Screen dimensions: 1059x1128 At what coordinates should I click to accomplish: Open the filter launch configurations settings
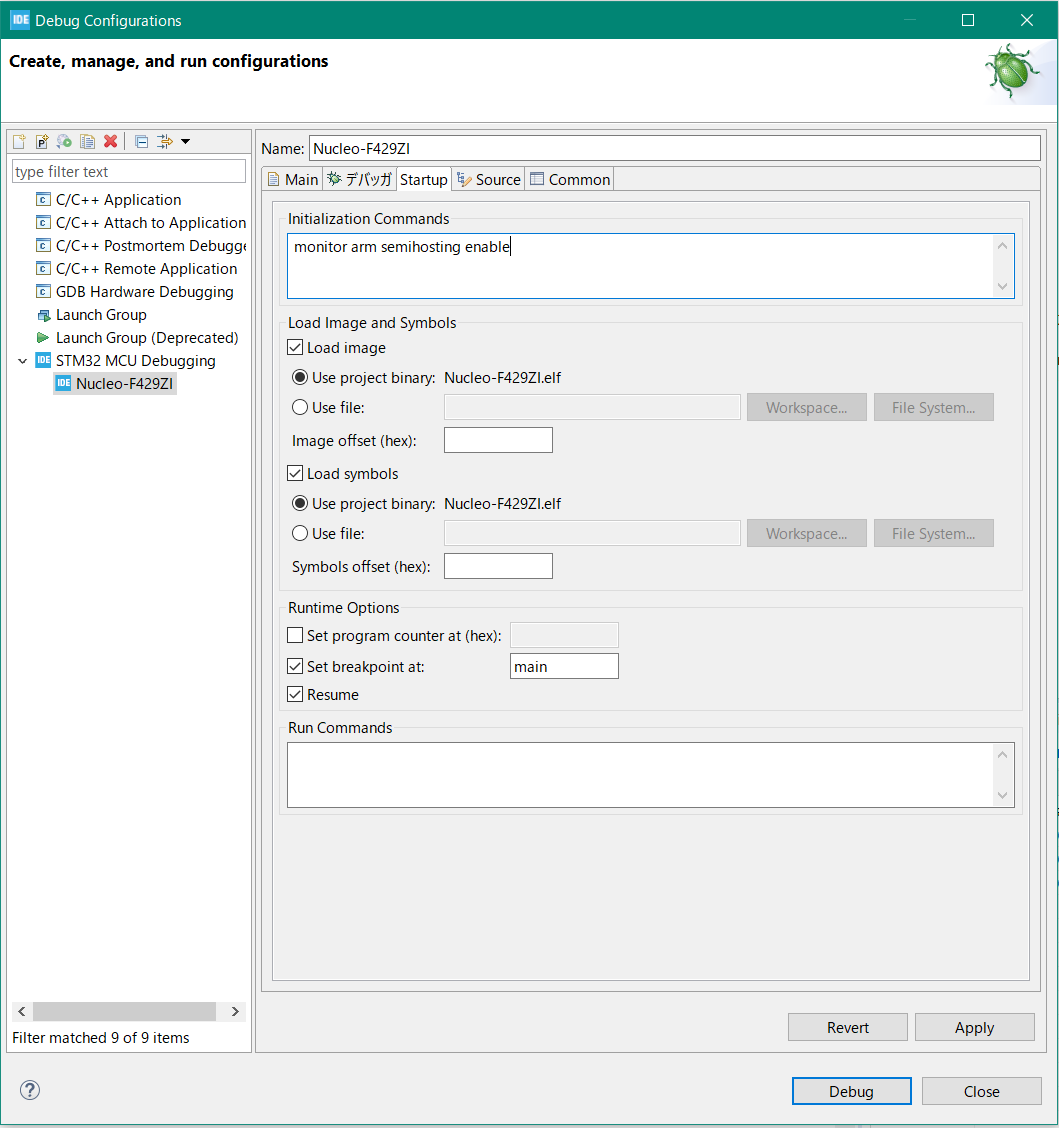(163, 141)
